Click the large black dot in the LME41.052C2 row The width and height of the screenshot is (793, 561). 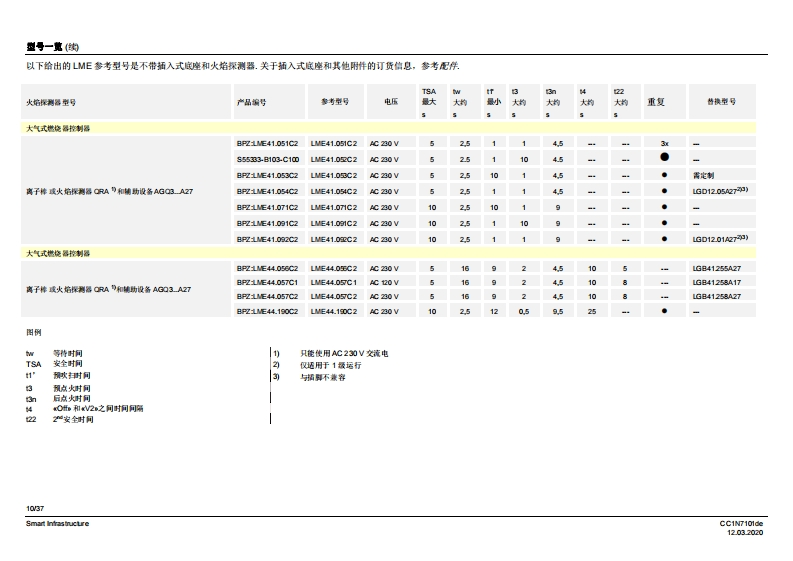664,159
